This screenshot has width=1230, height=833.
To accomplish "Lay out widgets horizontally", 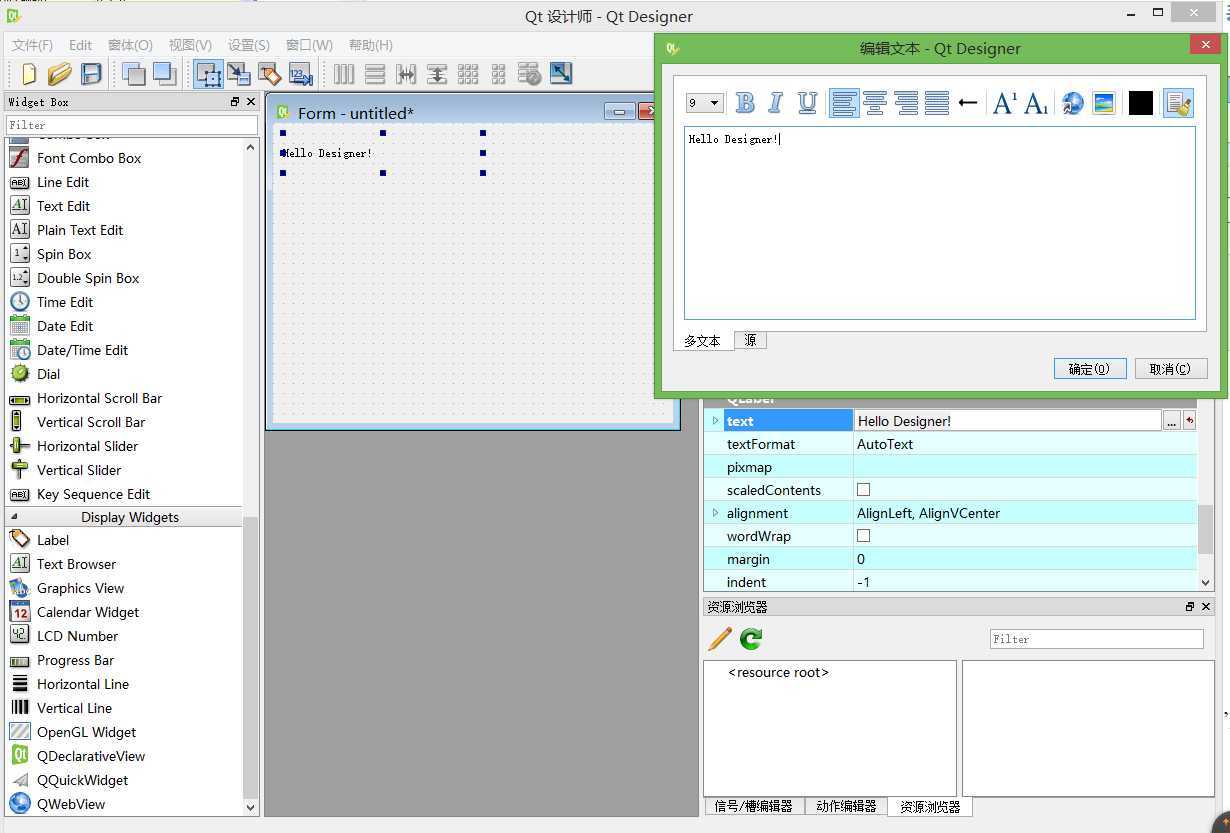I will click(343, 74).
